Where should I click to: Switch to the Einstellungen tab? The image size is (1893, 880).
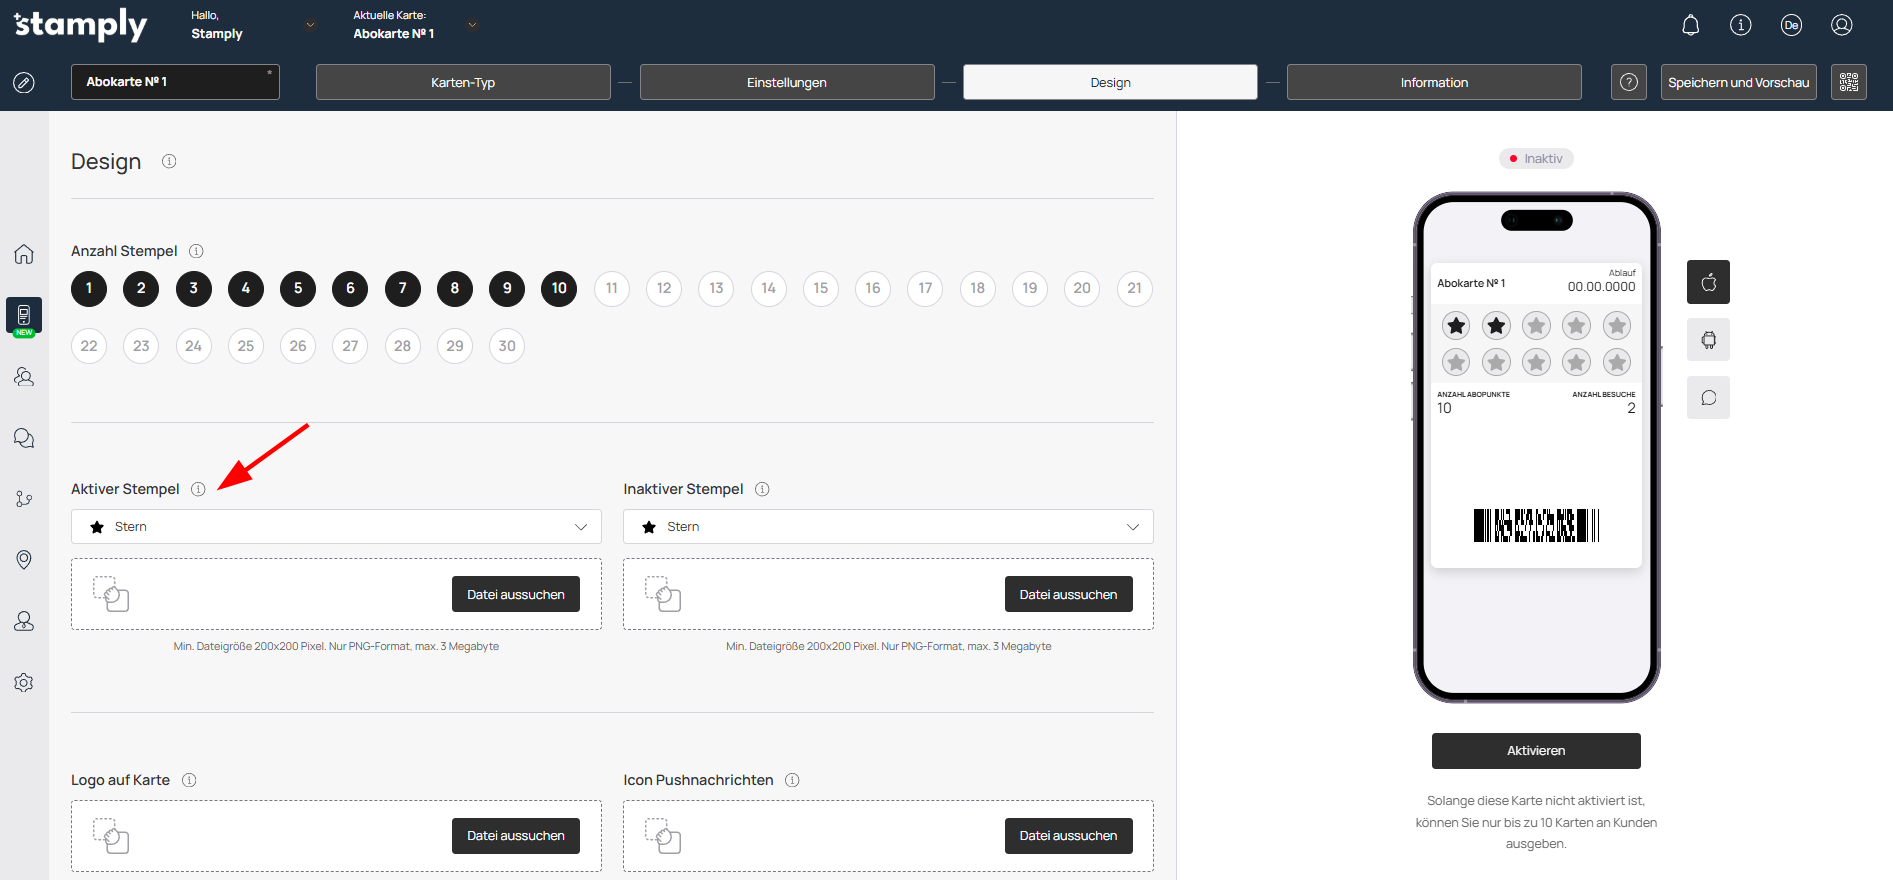click(787, 82)
